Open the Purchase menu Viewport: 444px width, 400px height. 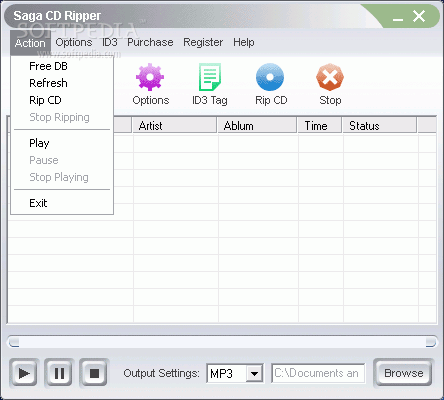pos(150,42)
